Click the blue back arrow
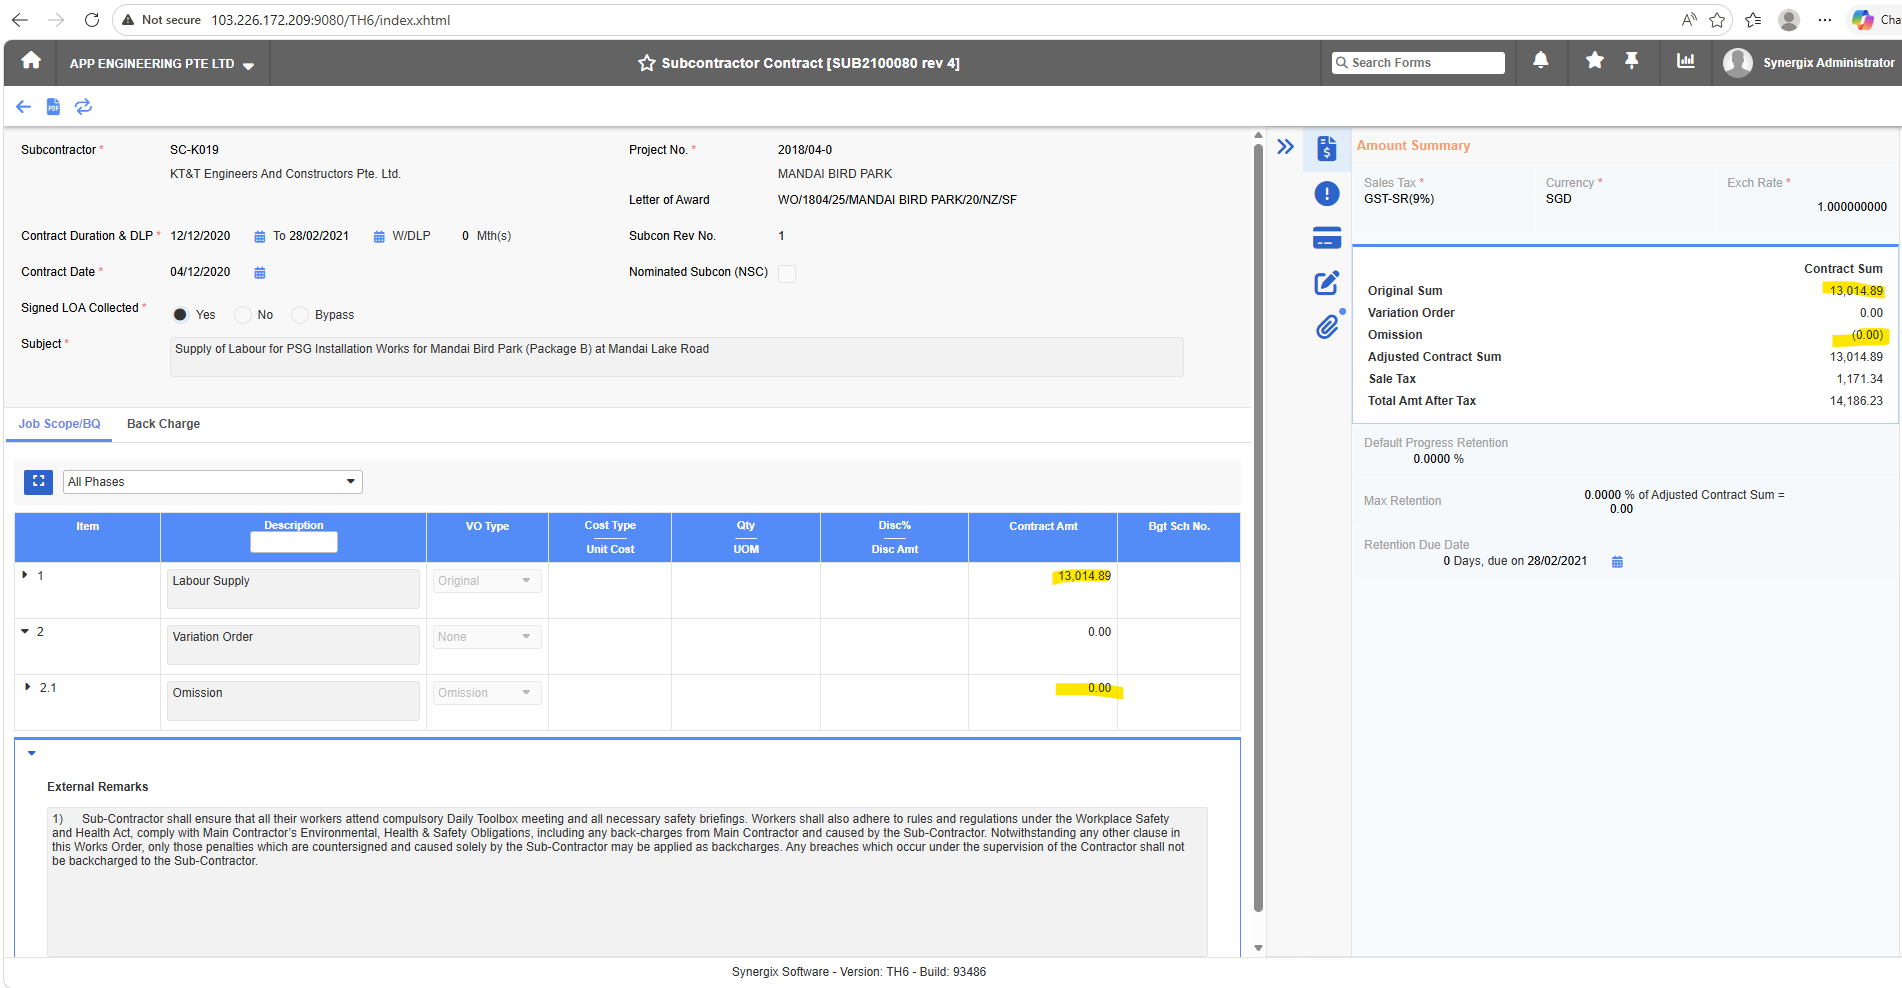Viewport: 1902px width, 988px height. coord(23,106)
